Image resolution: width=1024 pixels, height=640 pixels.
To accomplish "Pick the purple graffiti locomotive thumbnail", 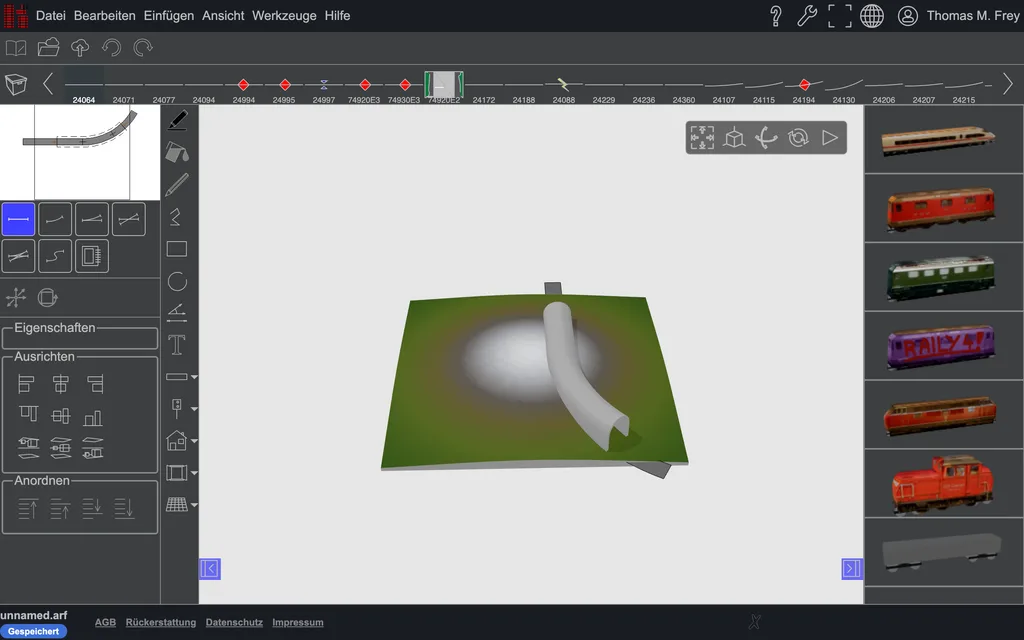I will pyautogui.click(x=940, y=345).
